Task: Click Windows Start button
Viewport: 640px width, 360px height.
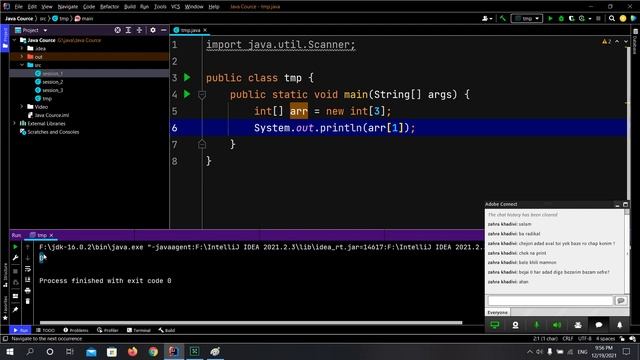Action: (x=9, y=351)
